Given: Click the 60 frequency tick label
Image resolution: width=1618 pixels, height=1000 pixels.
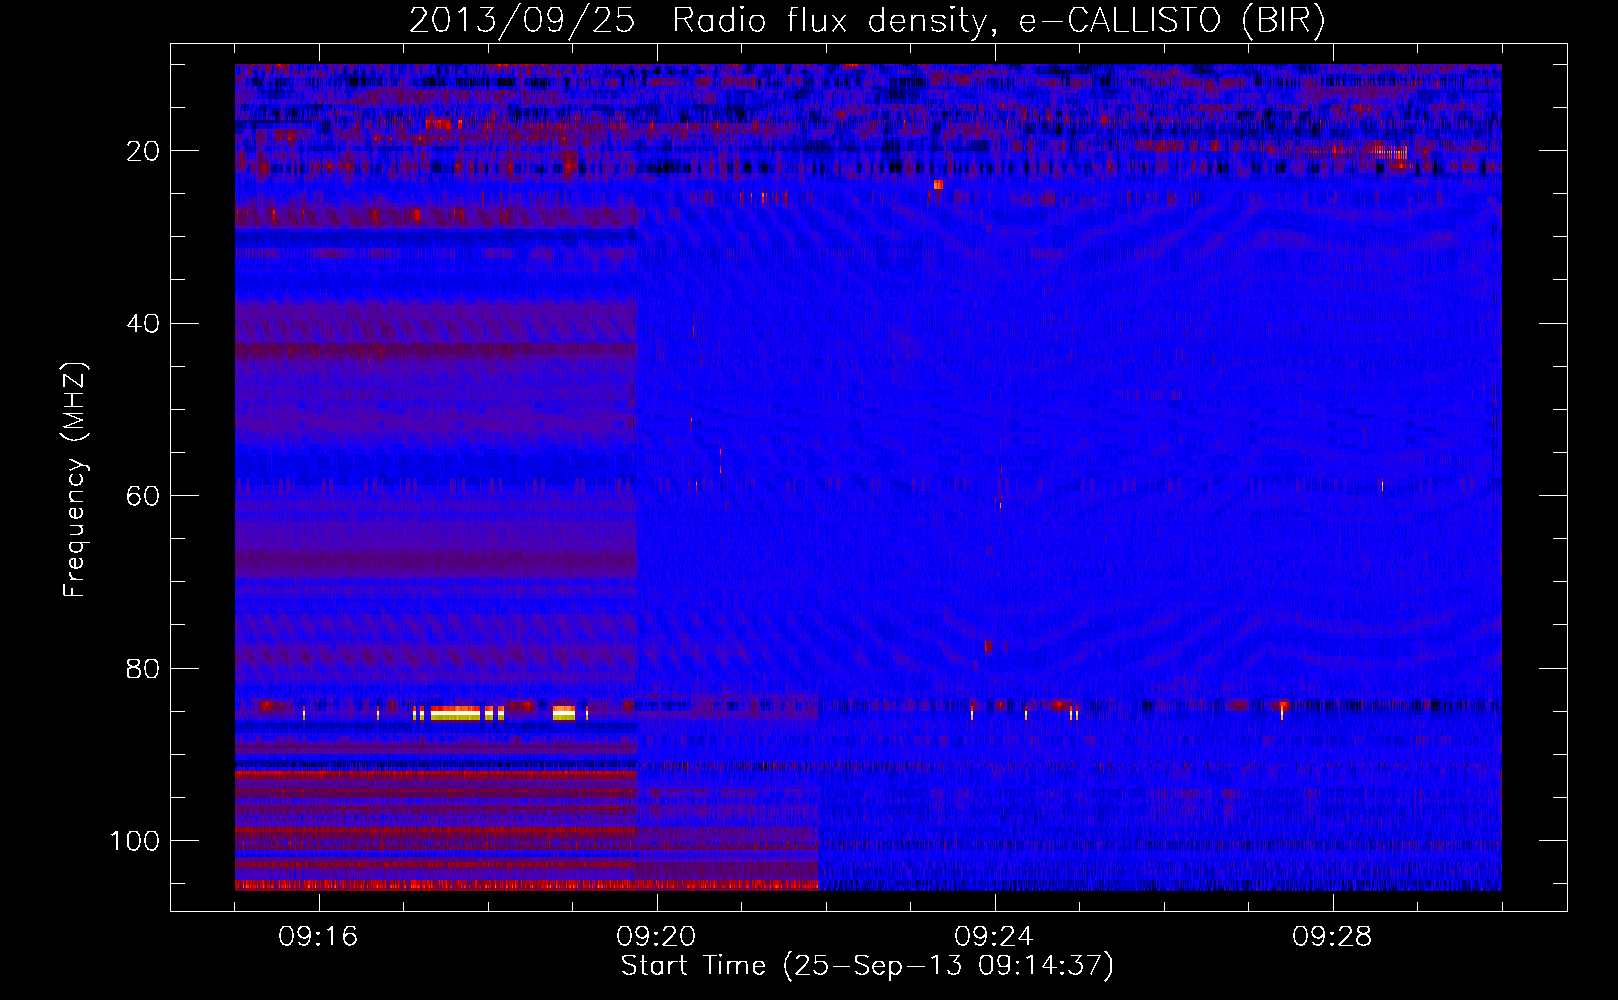Looking at the screenshot, I should click(144, 496).
